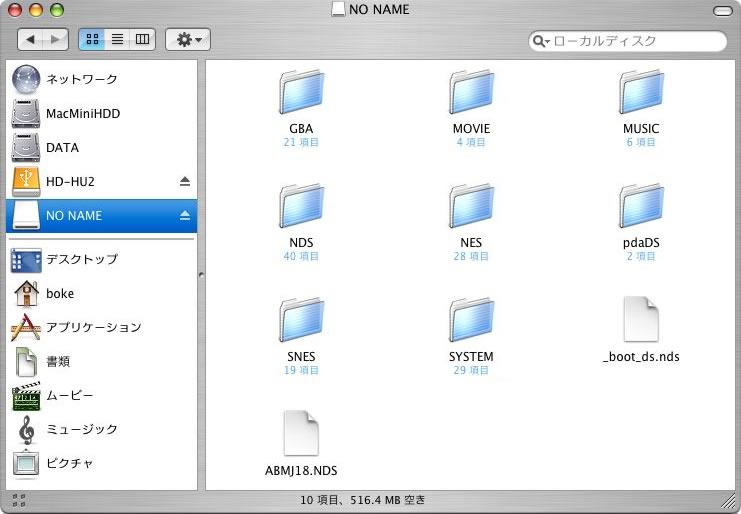Click the sidebar divider handle dot
The image size is (741, 514).
click(x=201, y=274)
